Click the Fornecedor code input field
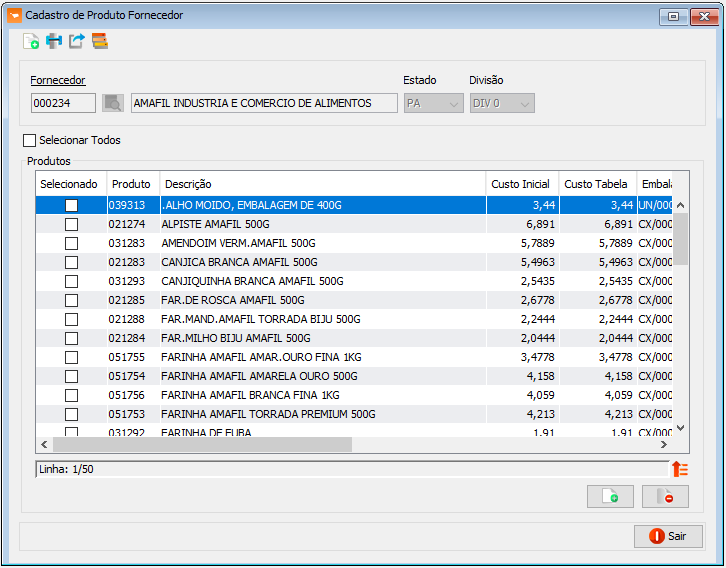 tap(63, 103)
